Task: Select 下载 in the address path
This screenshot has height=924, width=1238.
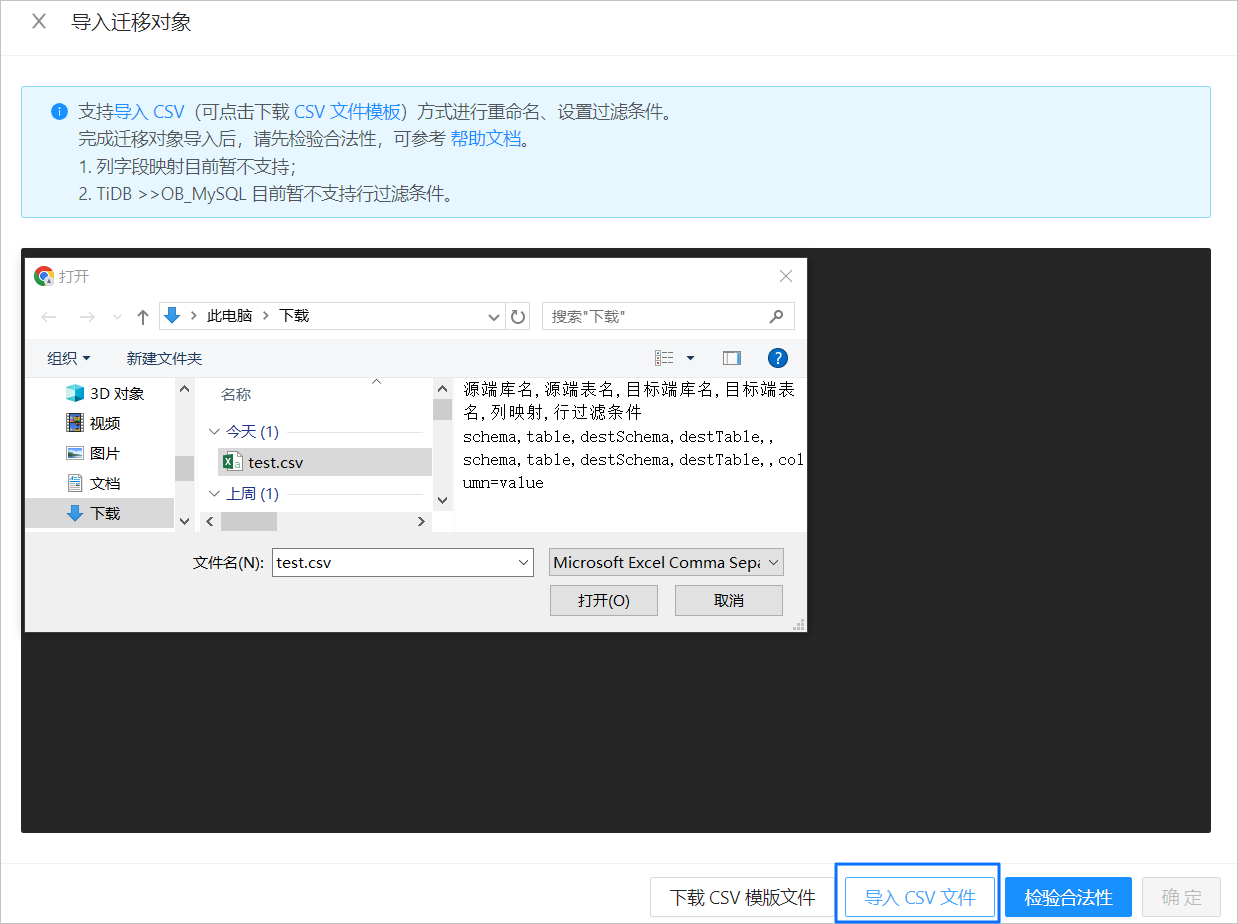Action: click(x=294, y=315)
